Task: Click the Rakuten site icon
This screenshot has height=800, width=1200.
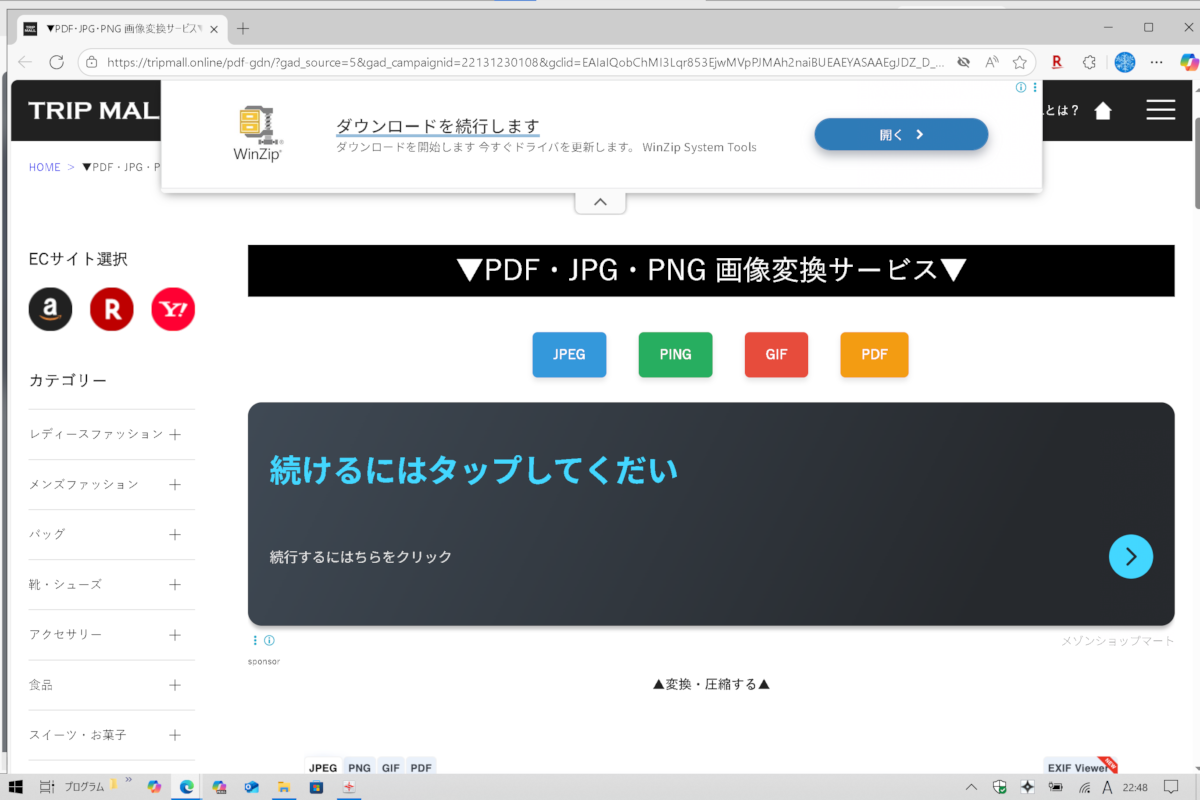Action: tap(112, 309)
